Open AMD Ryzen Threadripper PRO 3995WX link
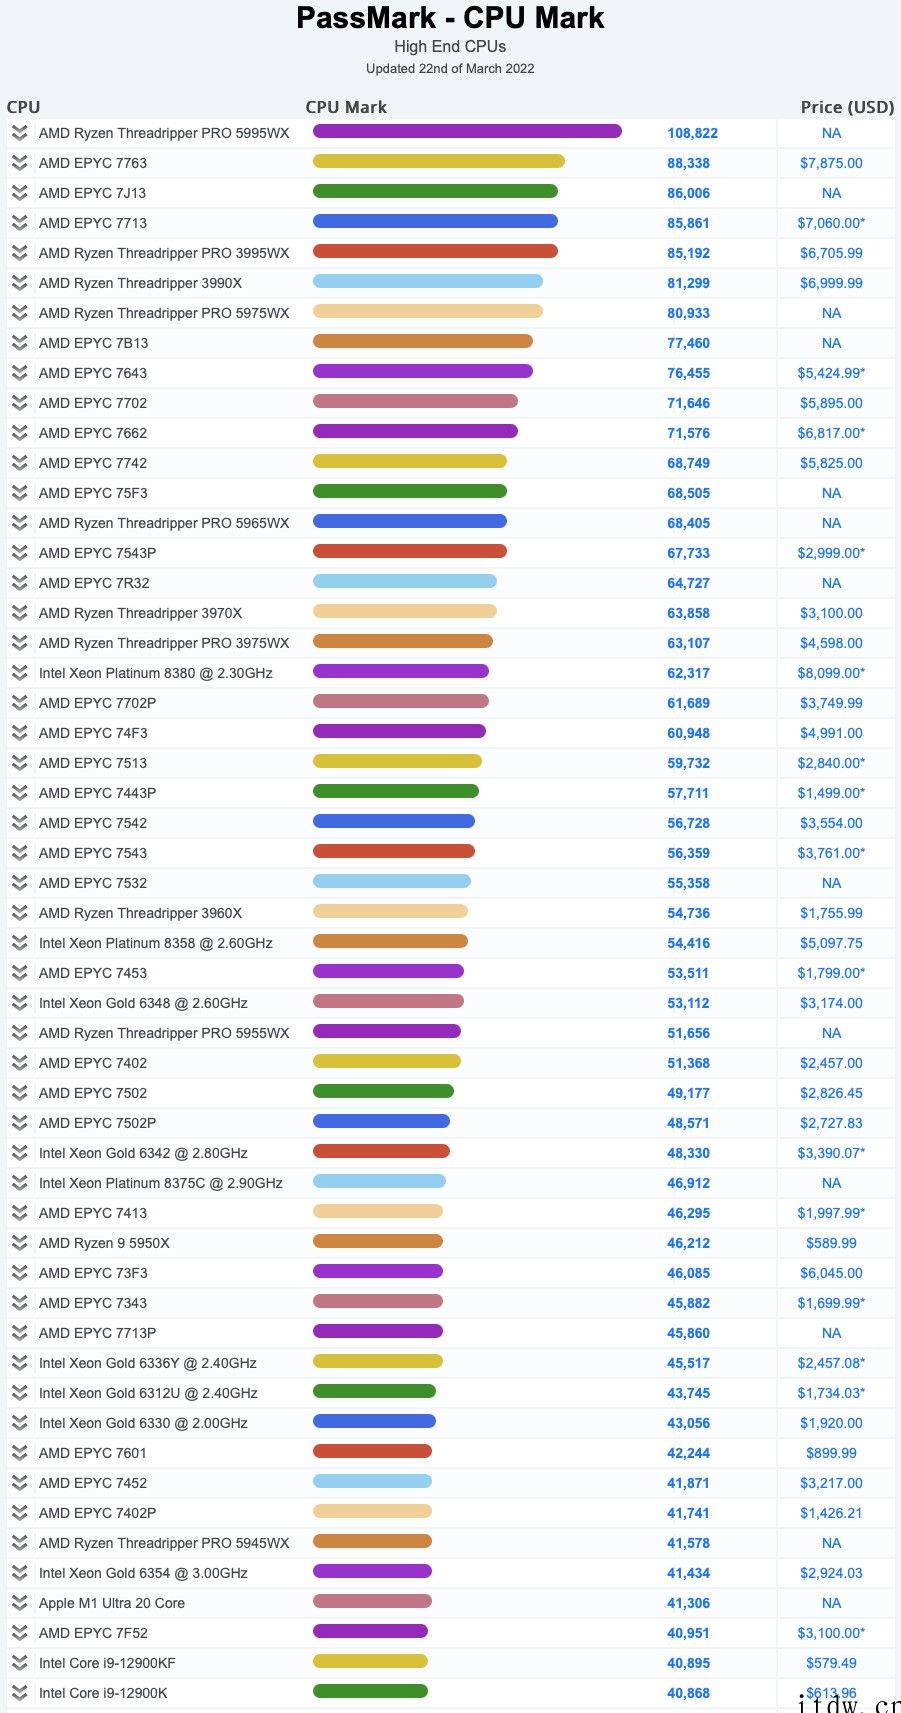Image resolution: width=901 pixels, height=1713 pixels. click(x=164, y=253)
